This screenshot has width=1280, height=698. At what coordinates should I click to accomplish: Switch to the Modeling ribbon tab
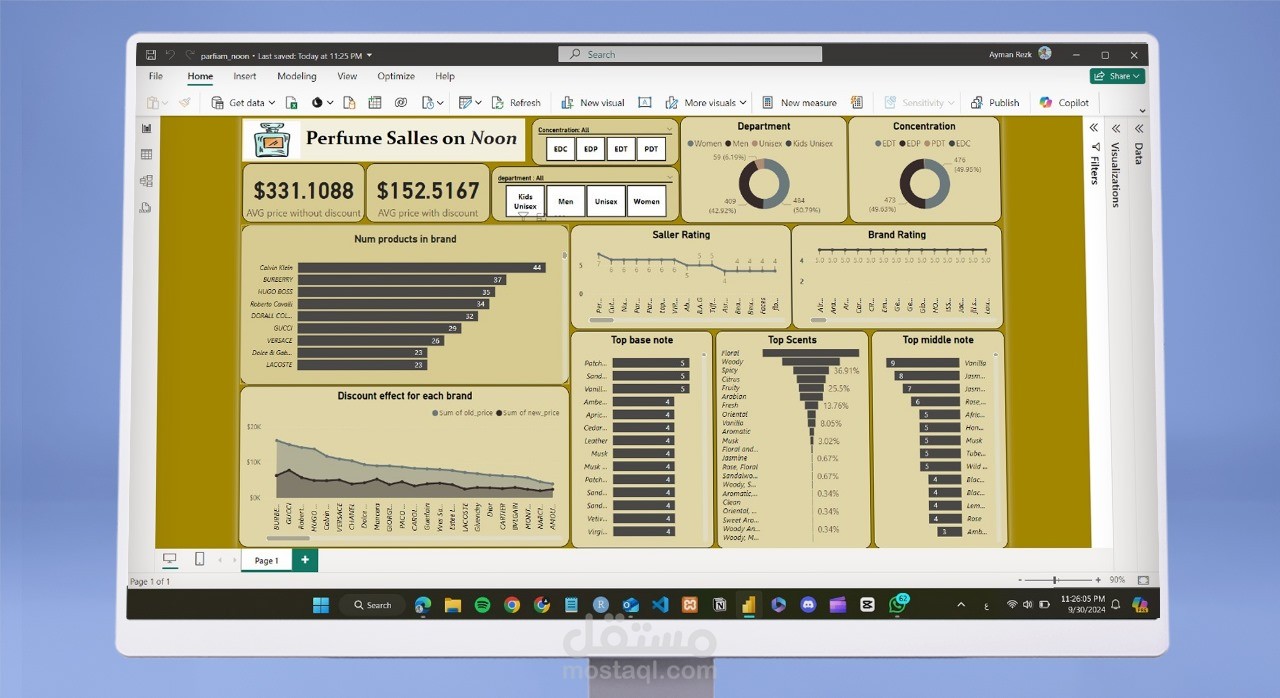(x=297, y=76)
